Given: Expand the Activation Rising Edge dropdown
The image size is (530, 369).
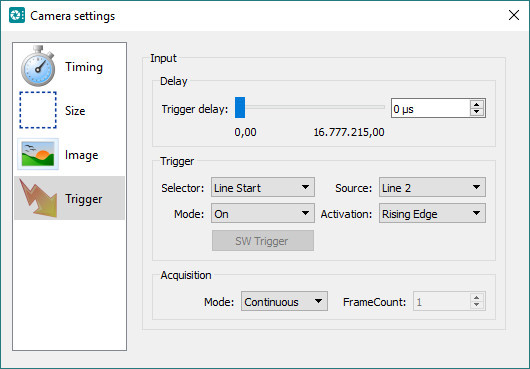Looking at the screenshot, I should coord(432,214).
